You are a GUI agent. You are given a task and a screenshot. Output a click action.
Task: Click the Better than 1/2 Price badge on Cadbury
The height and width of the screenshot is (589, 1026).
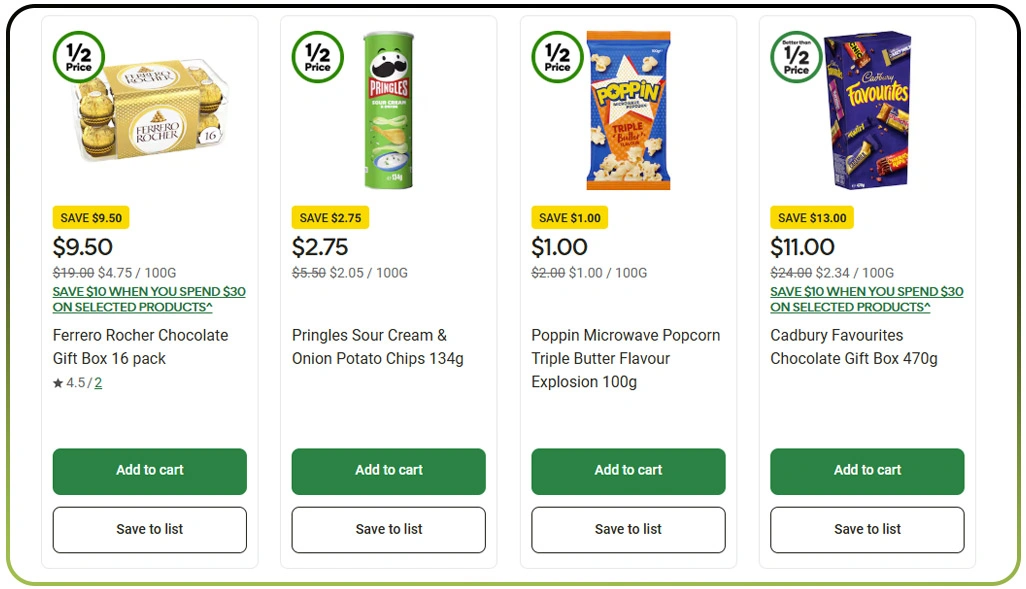point(796,57)
